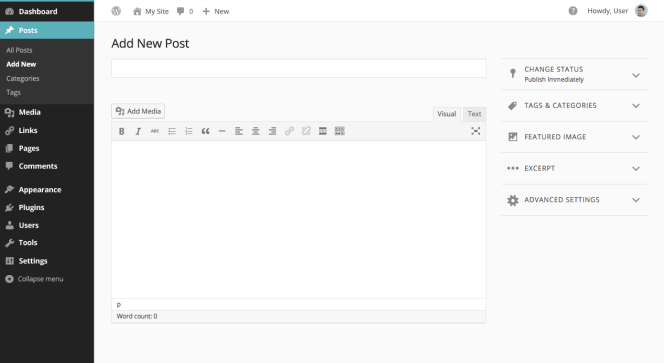The image size is (664, 363).
Task: Open Categories under Posts
Action: click(x=23, y=78)
